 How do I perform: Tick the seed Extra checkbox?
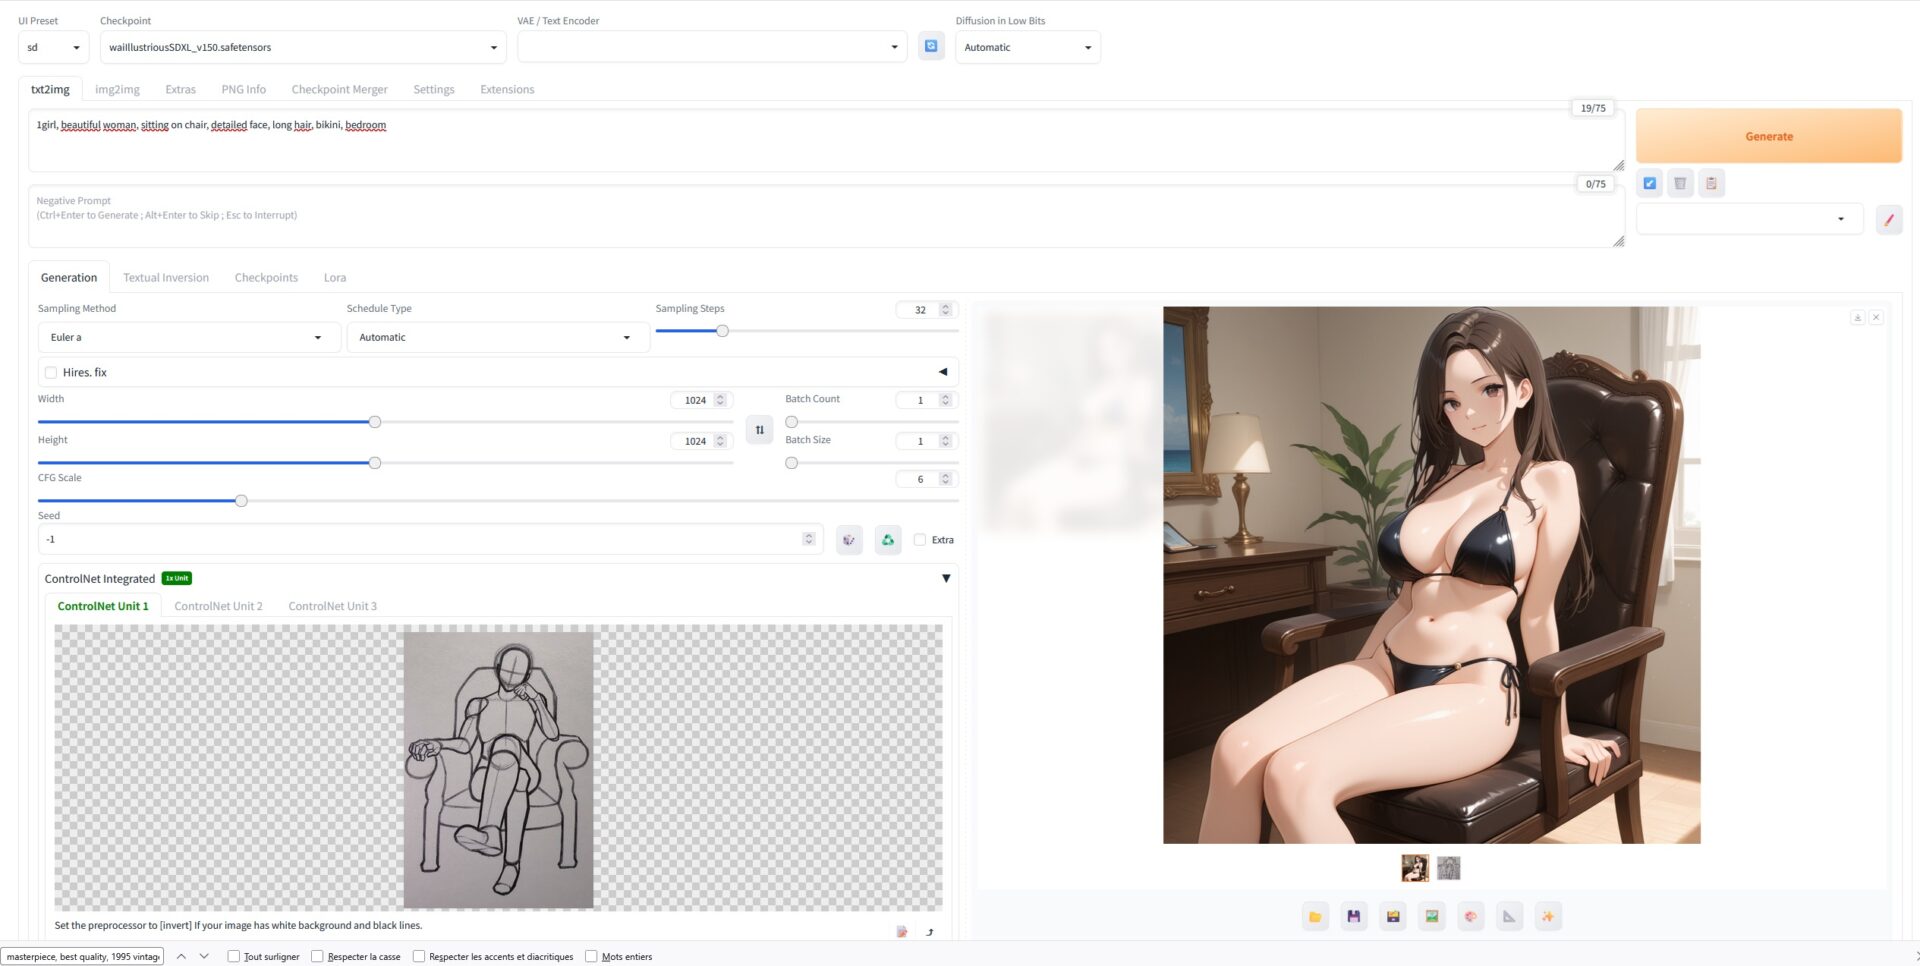(x=920, y=540)
